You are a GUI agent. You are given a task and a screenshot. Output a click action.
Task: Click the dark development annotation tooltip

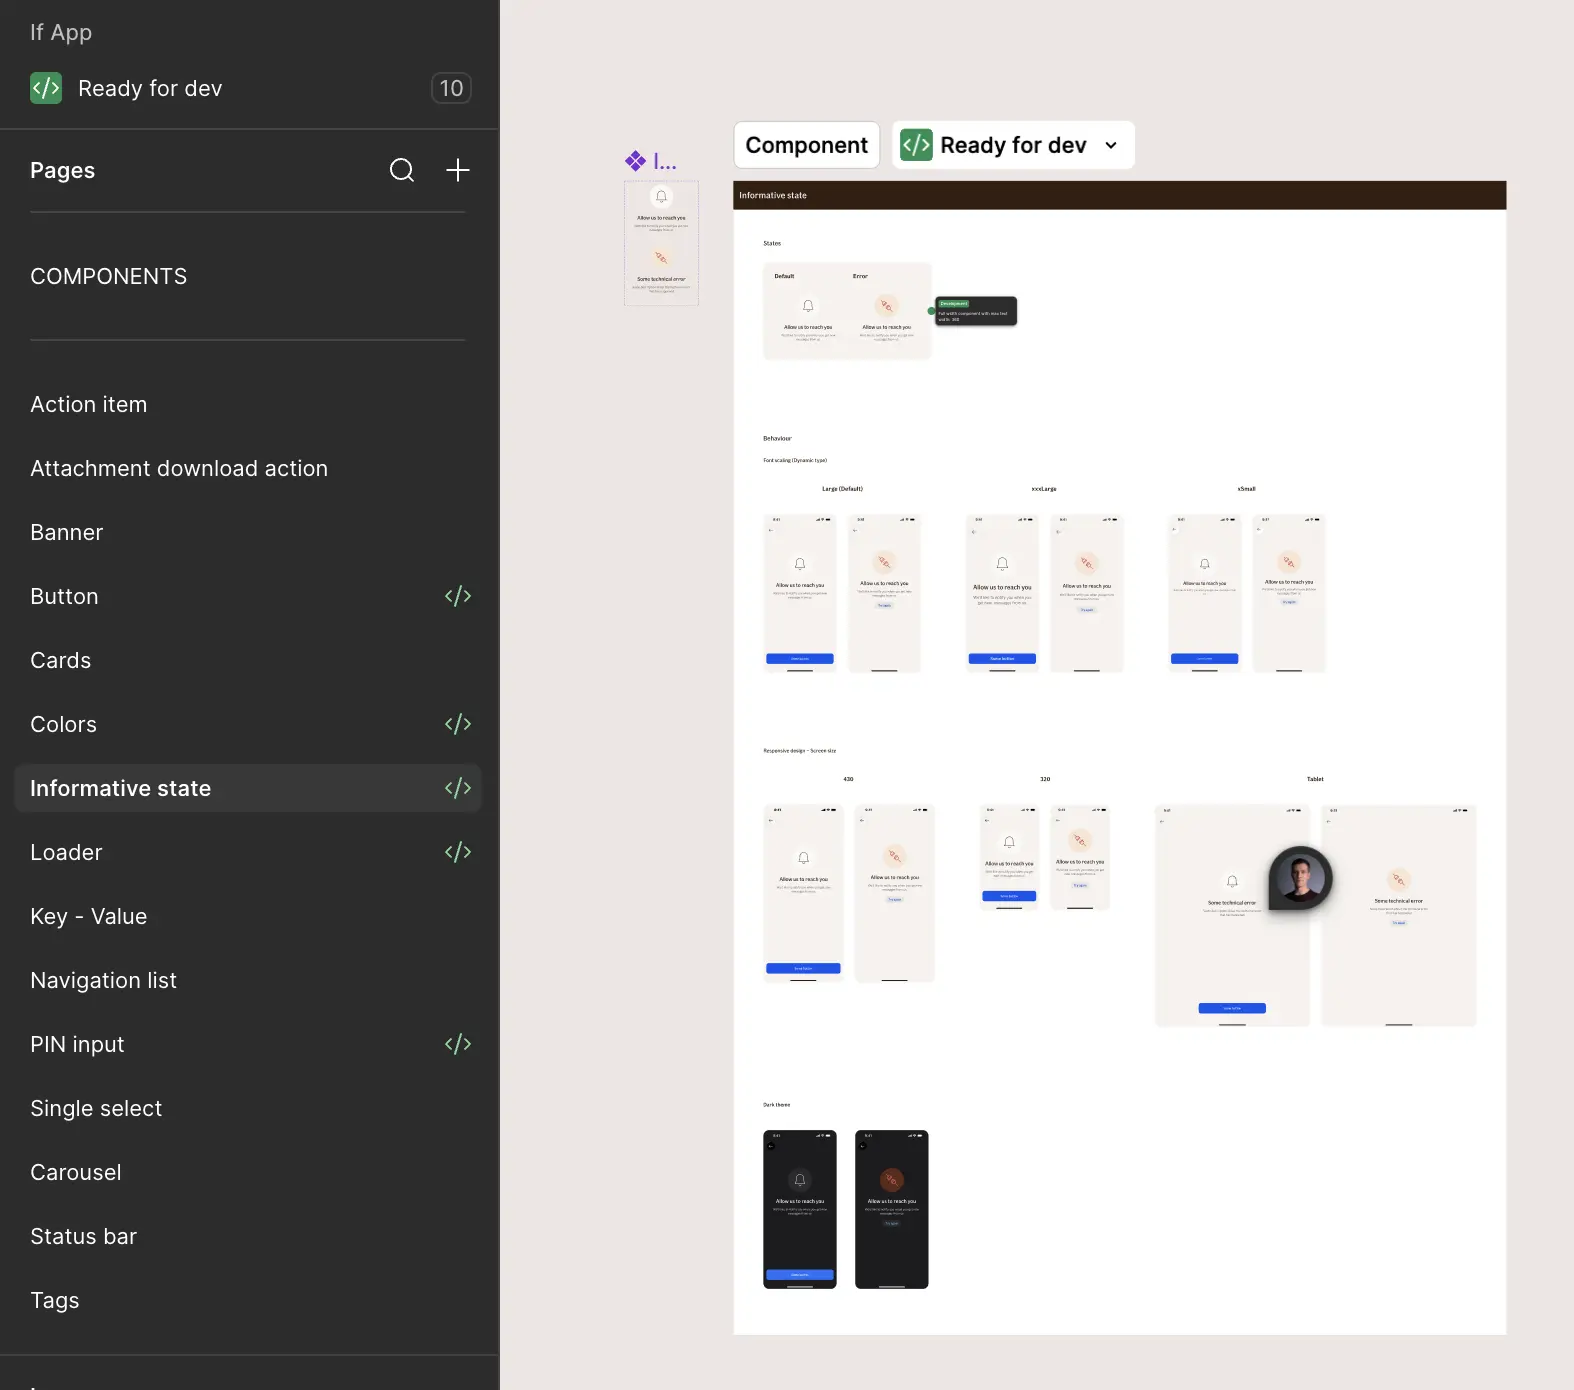point(976,311)
